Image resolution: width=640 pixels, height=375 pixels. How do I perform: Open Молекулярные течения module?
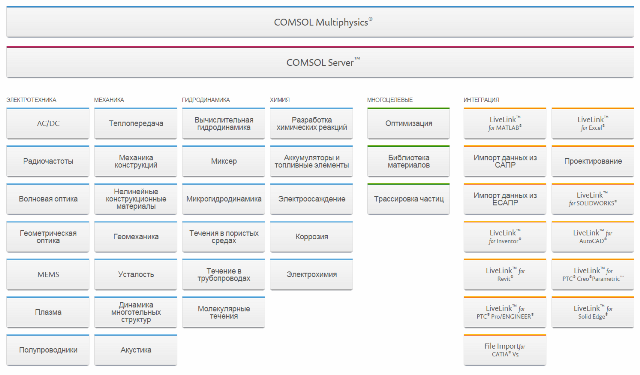pyautogui.click(x=224, y=312)
